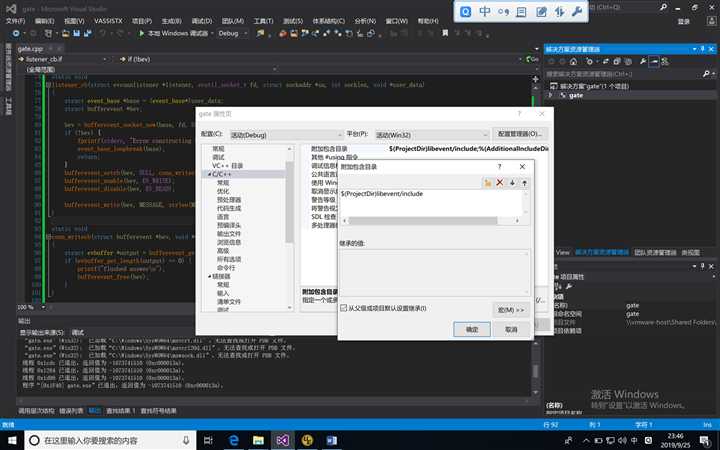Click 确定 in the include directories dialog
The height and width of the screenshot is (450, 720).
point(472,329)
